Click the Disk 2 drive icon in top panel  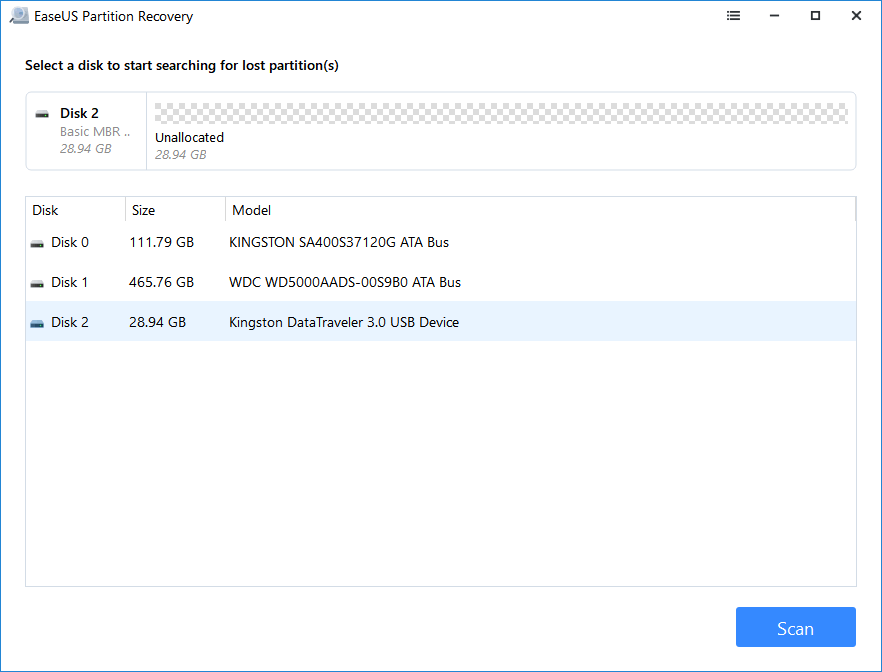point(42,113)
